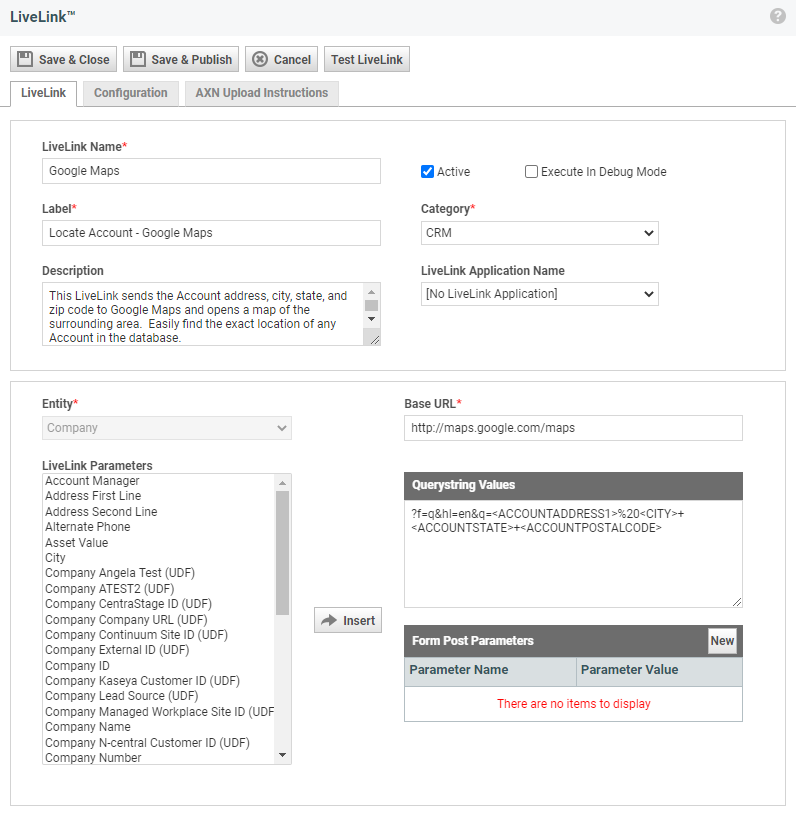
Task: Click into the LiveLink Name field
Action: click(x=211, y=171)
